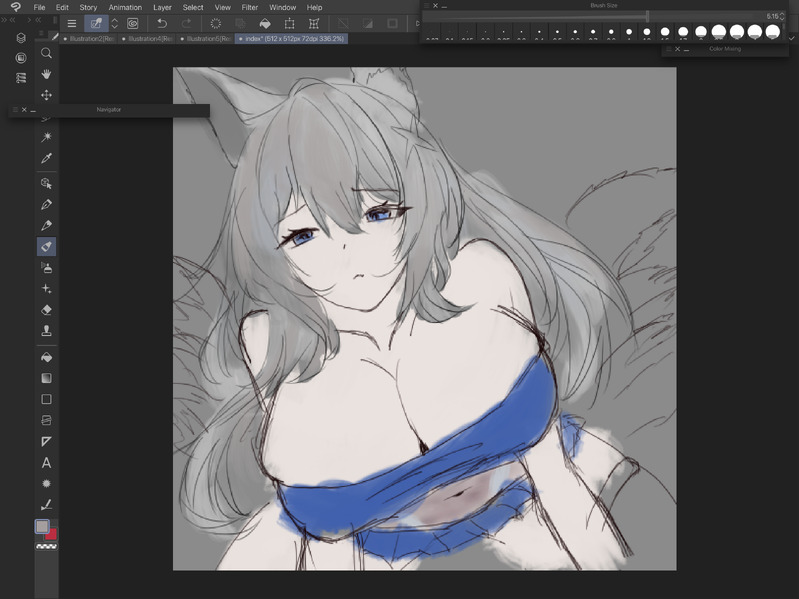Select the Zoom magnifier tool
The height and width of the screenshot is (599, 799).
click(46, 53)
